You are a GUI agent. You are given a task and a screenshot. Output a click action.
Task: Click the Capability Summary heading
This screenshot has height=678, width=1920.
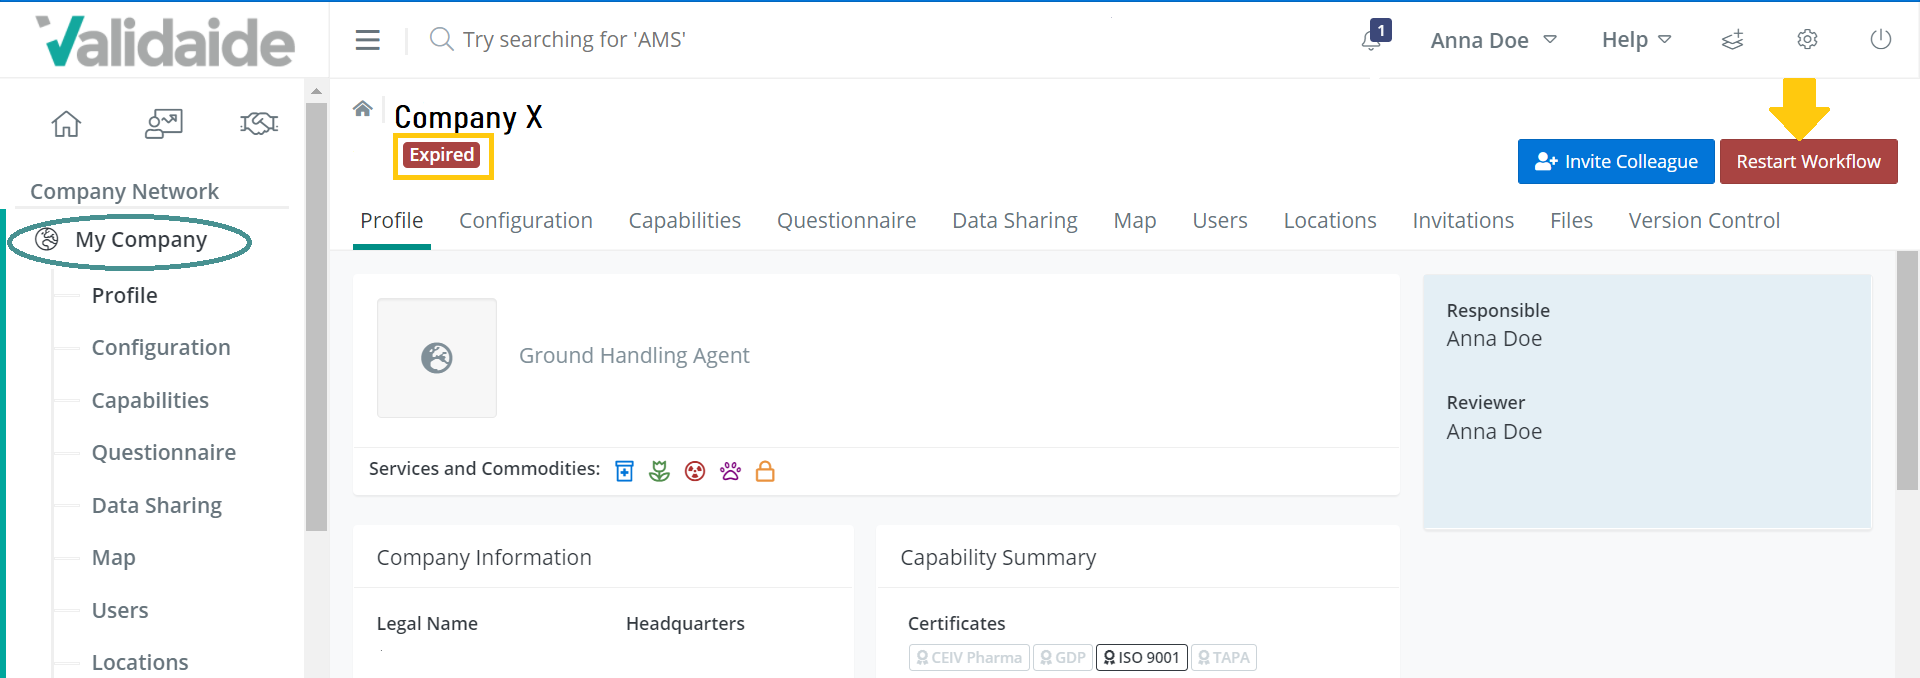[x=998, y=558]
